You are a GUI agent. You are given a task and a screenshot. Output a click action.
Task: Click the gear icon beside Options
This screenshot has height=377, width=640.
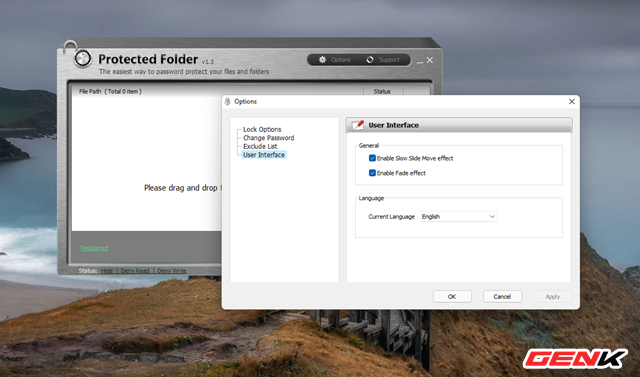tap(322, 60)
